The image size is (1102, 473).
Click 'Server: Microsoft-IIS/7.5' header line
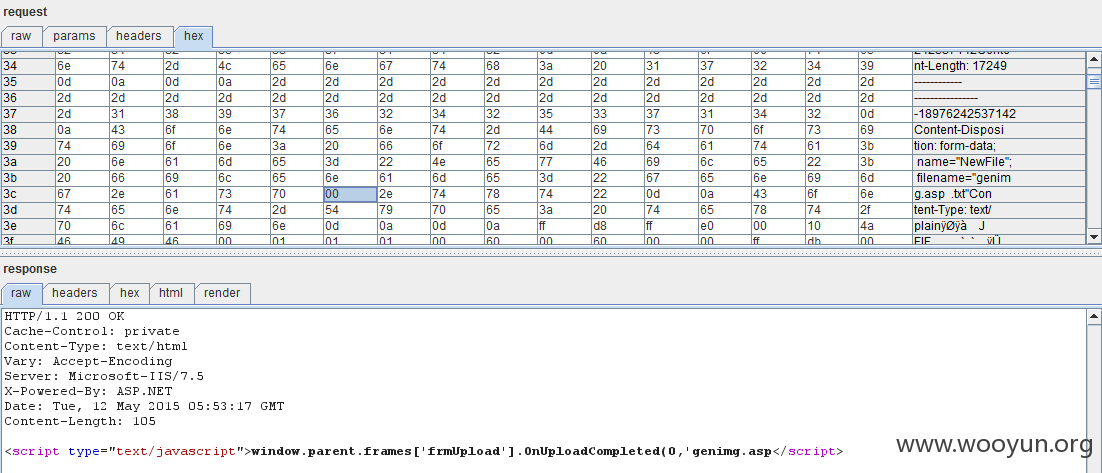click(x=104, y=376)
